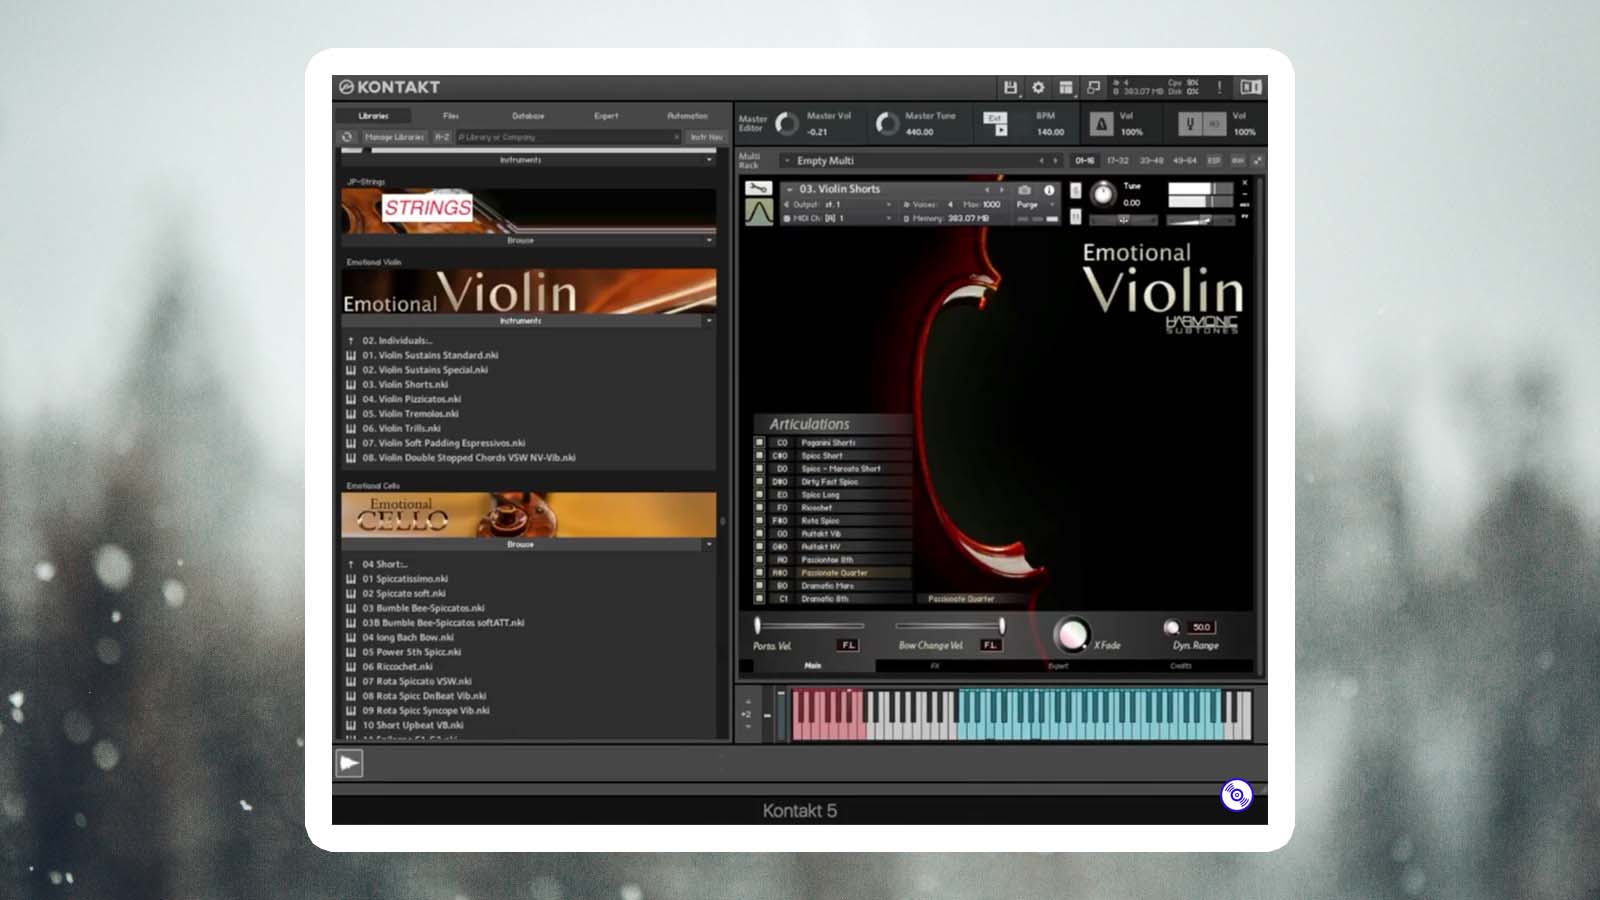Image resolution: width=1600 pixels, height=900 pixels.
Task: Click the Dyn. Range value field 50.0
Action: click(x=1201, y=627)
